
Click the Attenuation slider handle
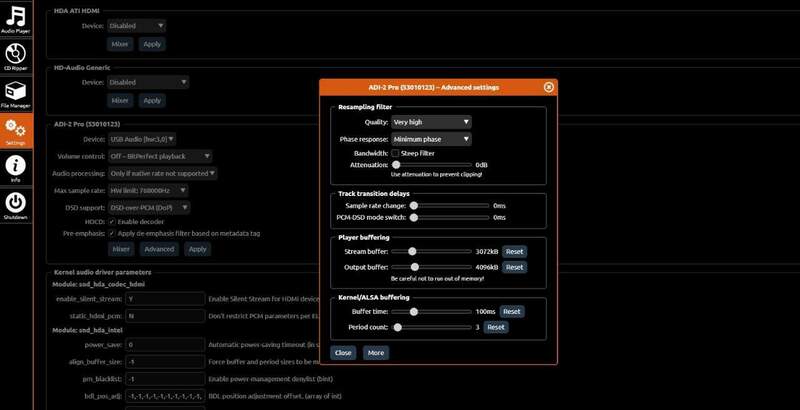tap(397, 164)
